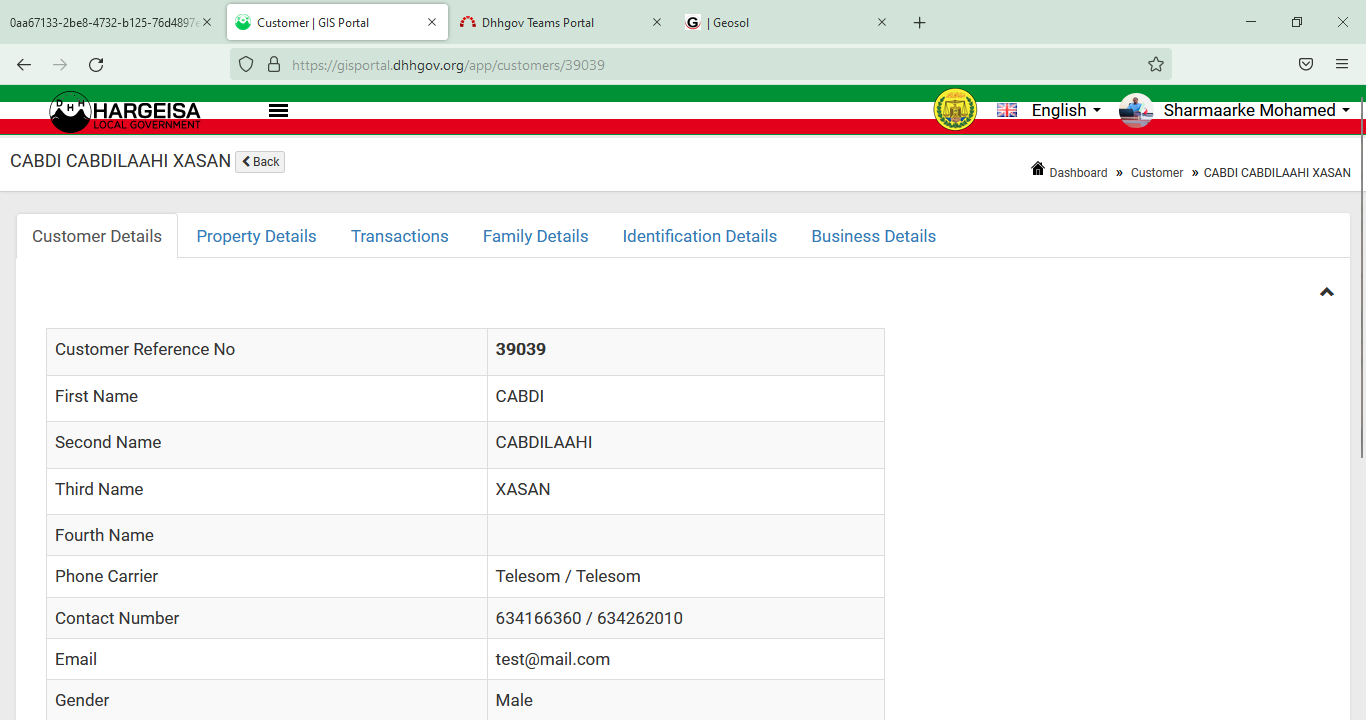This screenshot has height=720, width=1366.
Task: Go back using the Back button
Action: (260, 162)
